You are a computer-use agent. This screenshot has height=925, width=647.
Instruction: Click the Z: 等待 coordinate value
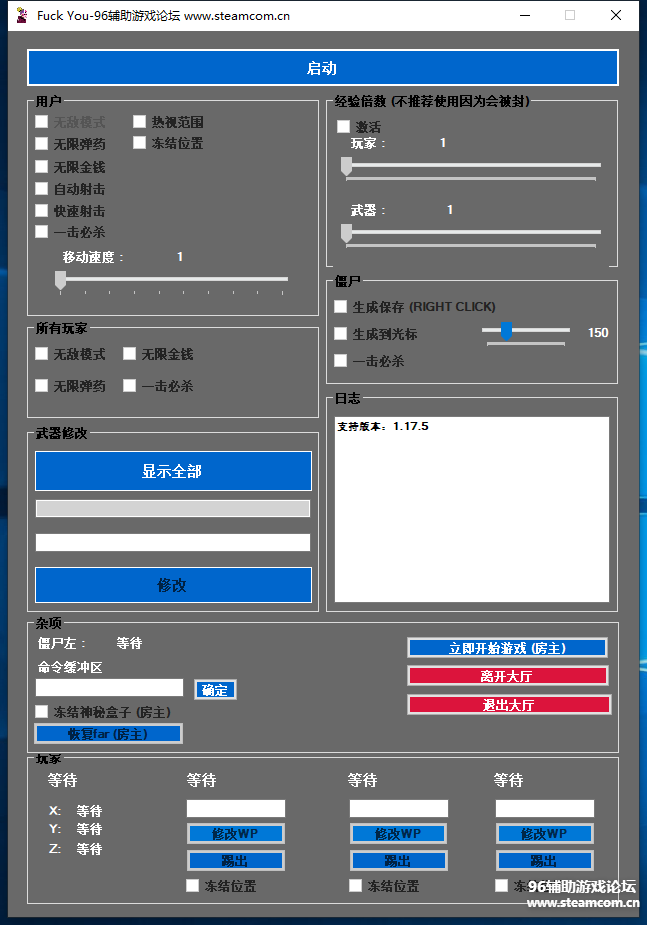[x=89, y=849]
